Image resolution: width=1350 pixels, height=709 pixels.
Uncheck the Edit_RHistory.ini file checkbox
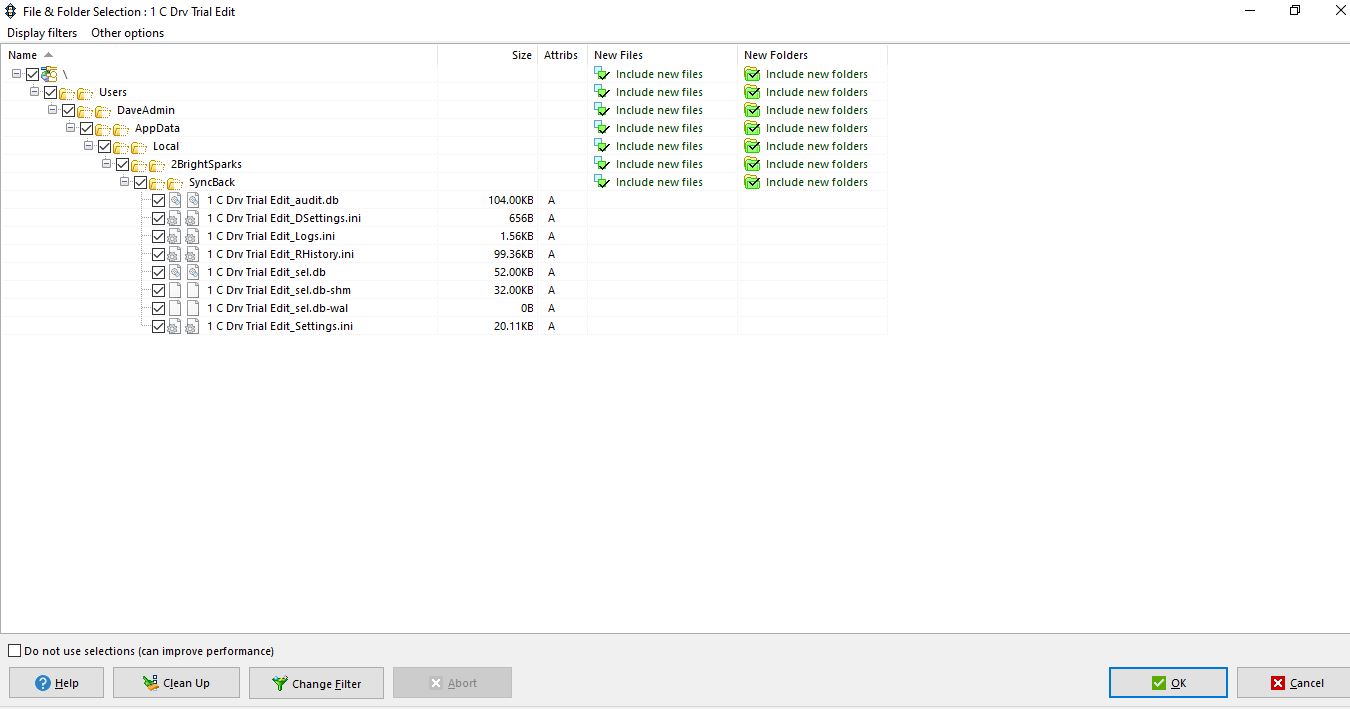coord(159,254)
